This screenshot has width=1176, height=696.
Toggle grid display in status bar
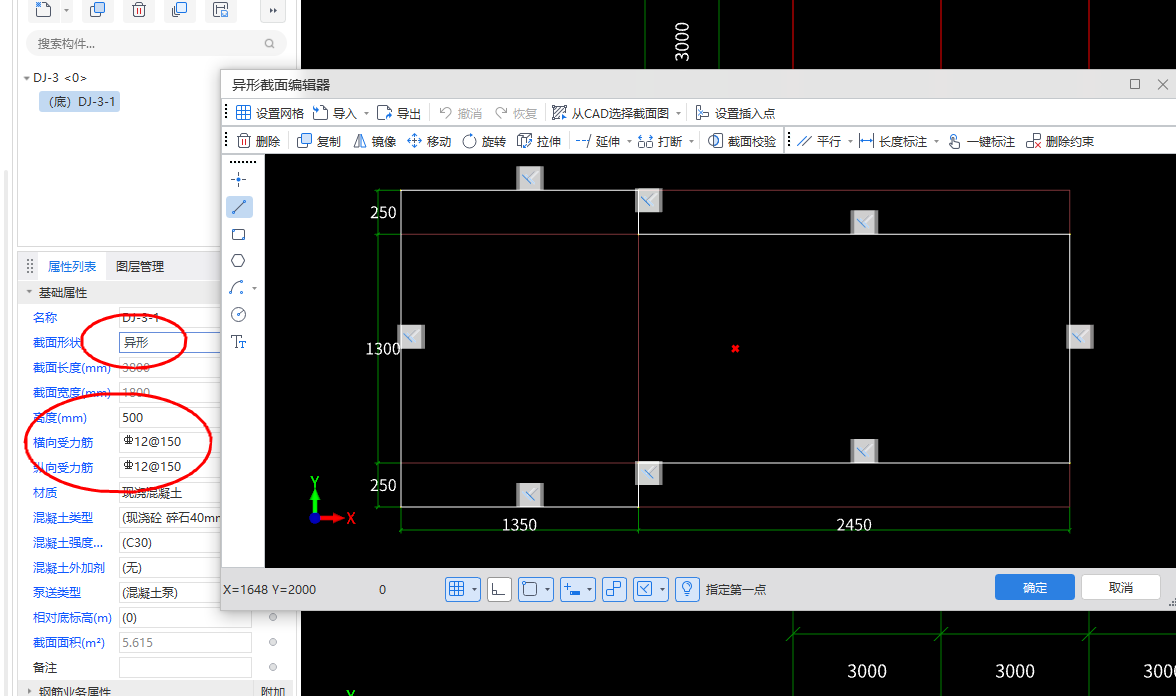pos(457,590)
